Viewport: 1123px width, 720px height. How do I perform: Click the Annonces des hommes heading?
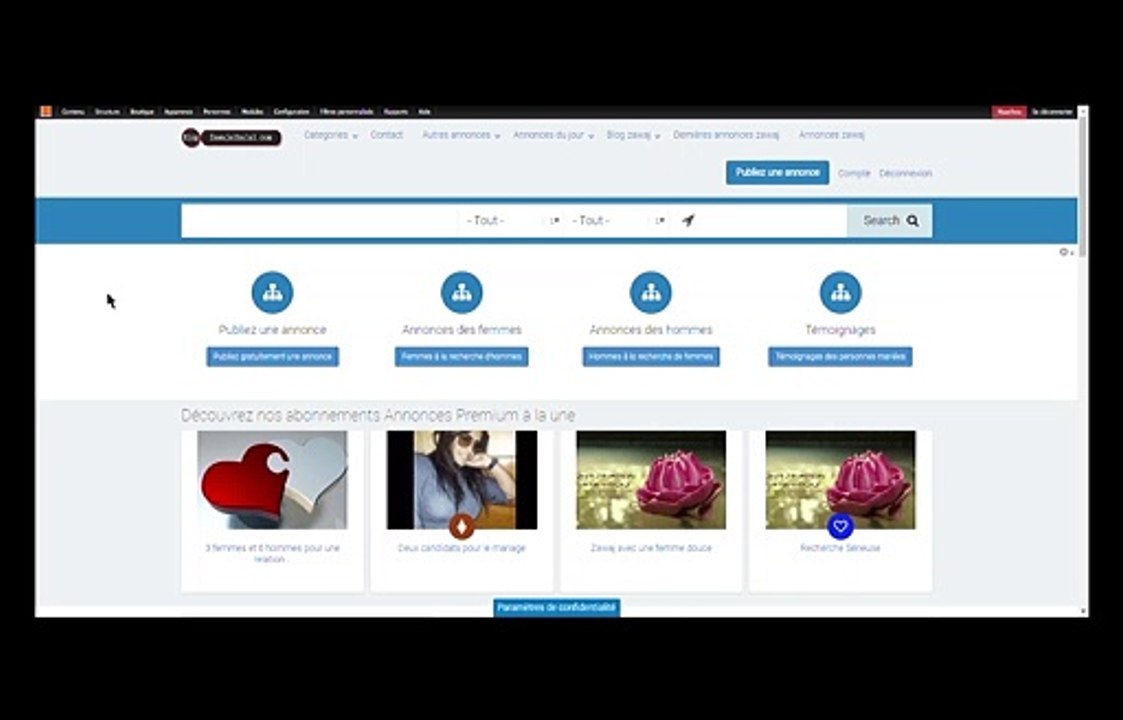(x=650, y=330)
